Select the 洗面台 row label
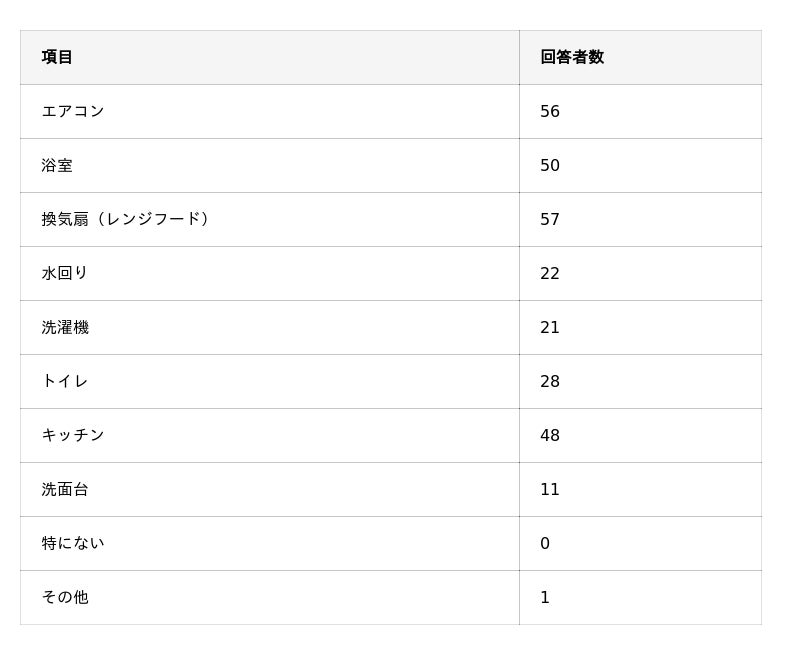800x655 pixels. click(x=65, y=489)
